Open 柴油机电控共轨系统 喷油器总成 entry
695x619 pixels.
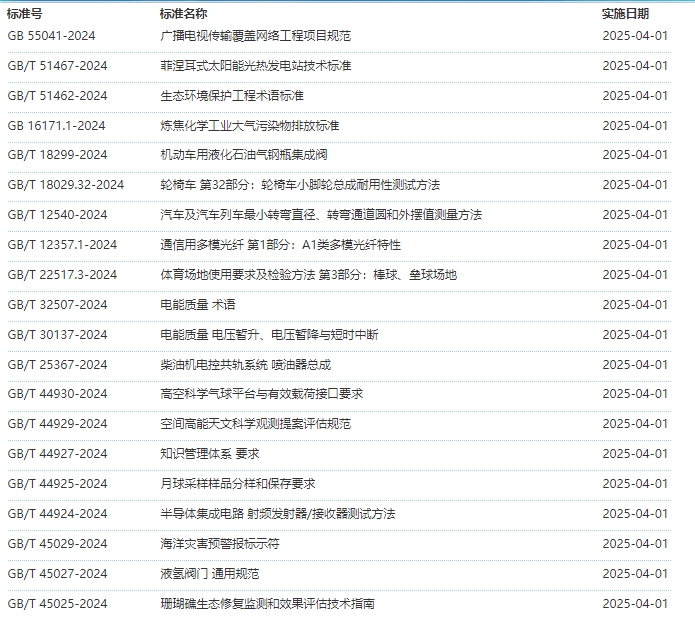coord(245,365)
